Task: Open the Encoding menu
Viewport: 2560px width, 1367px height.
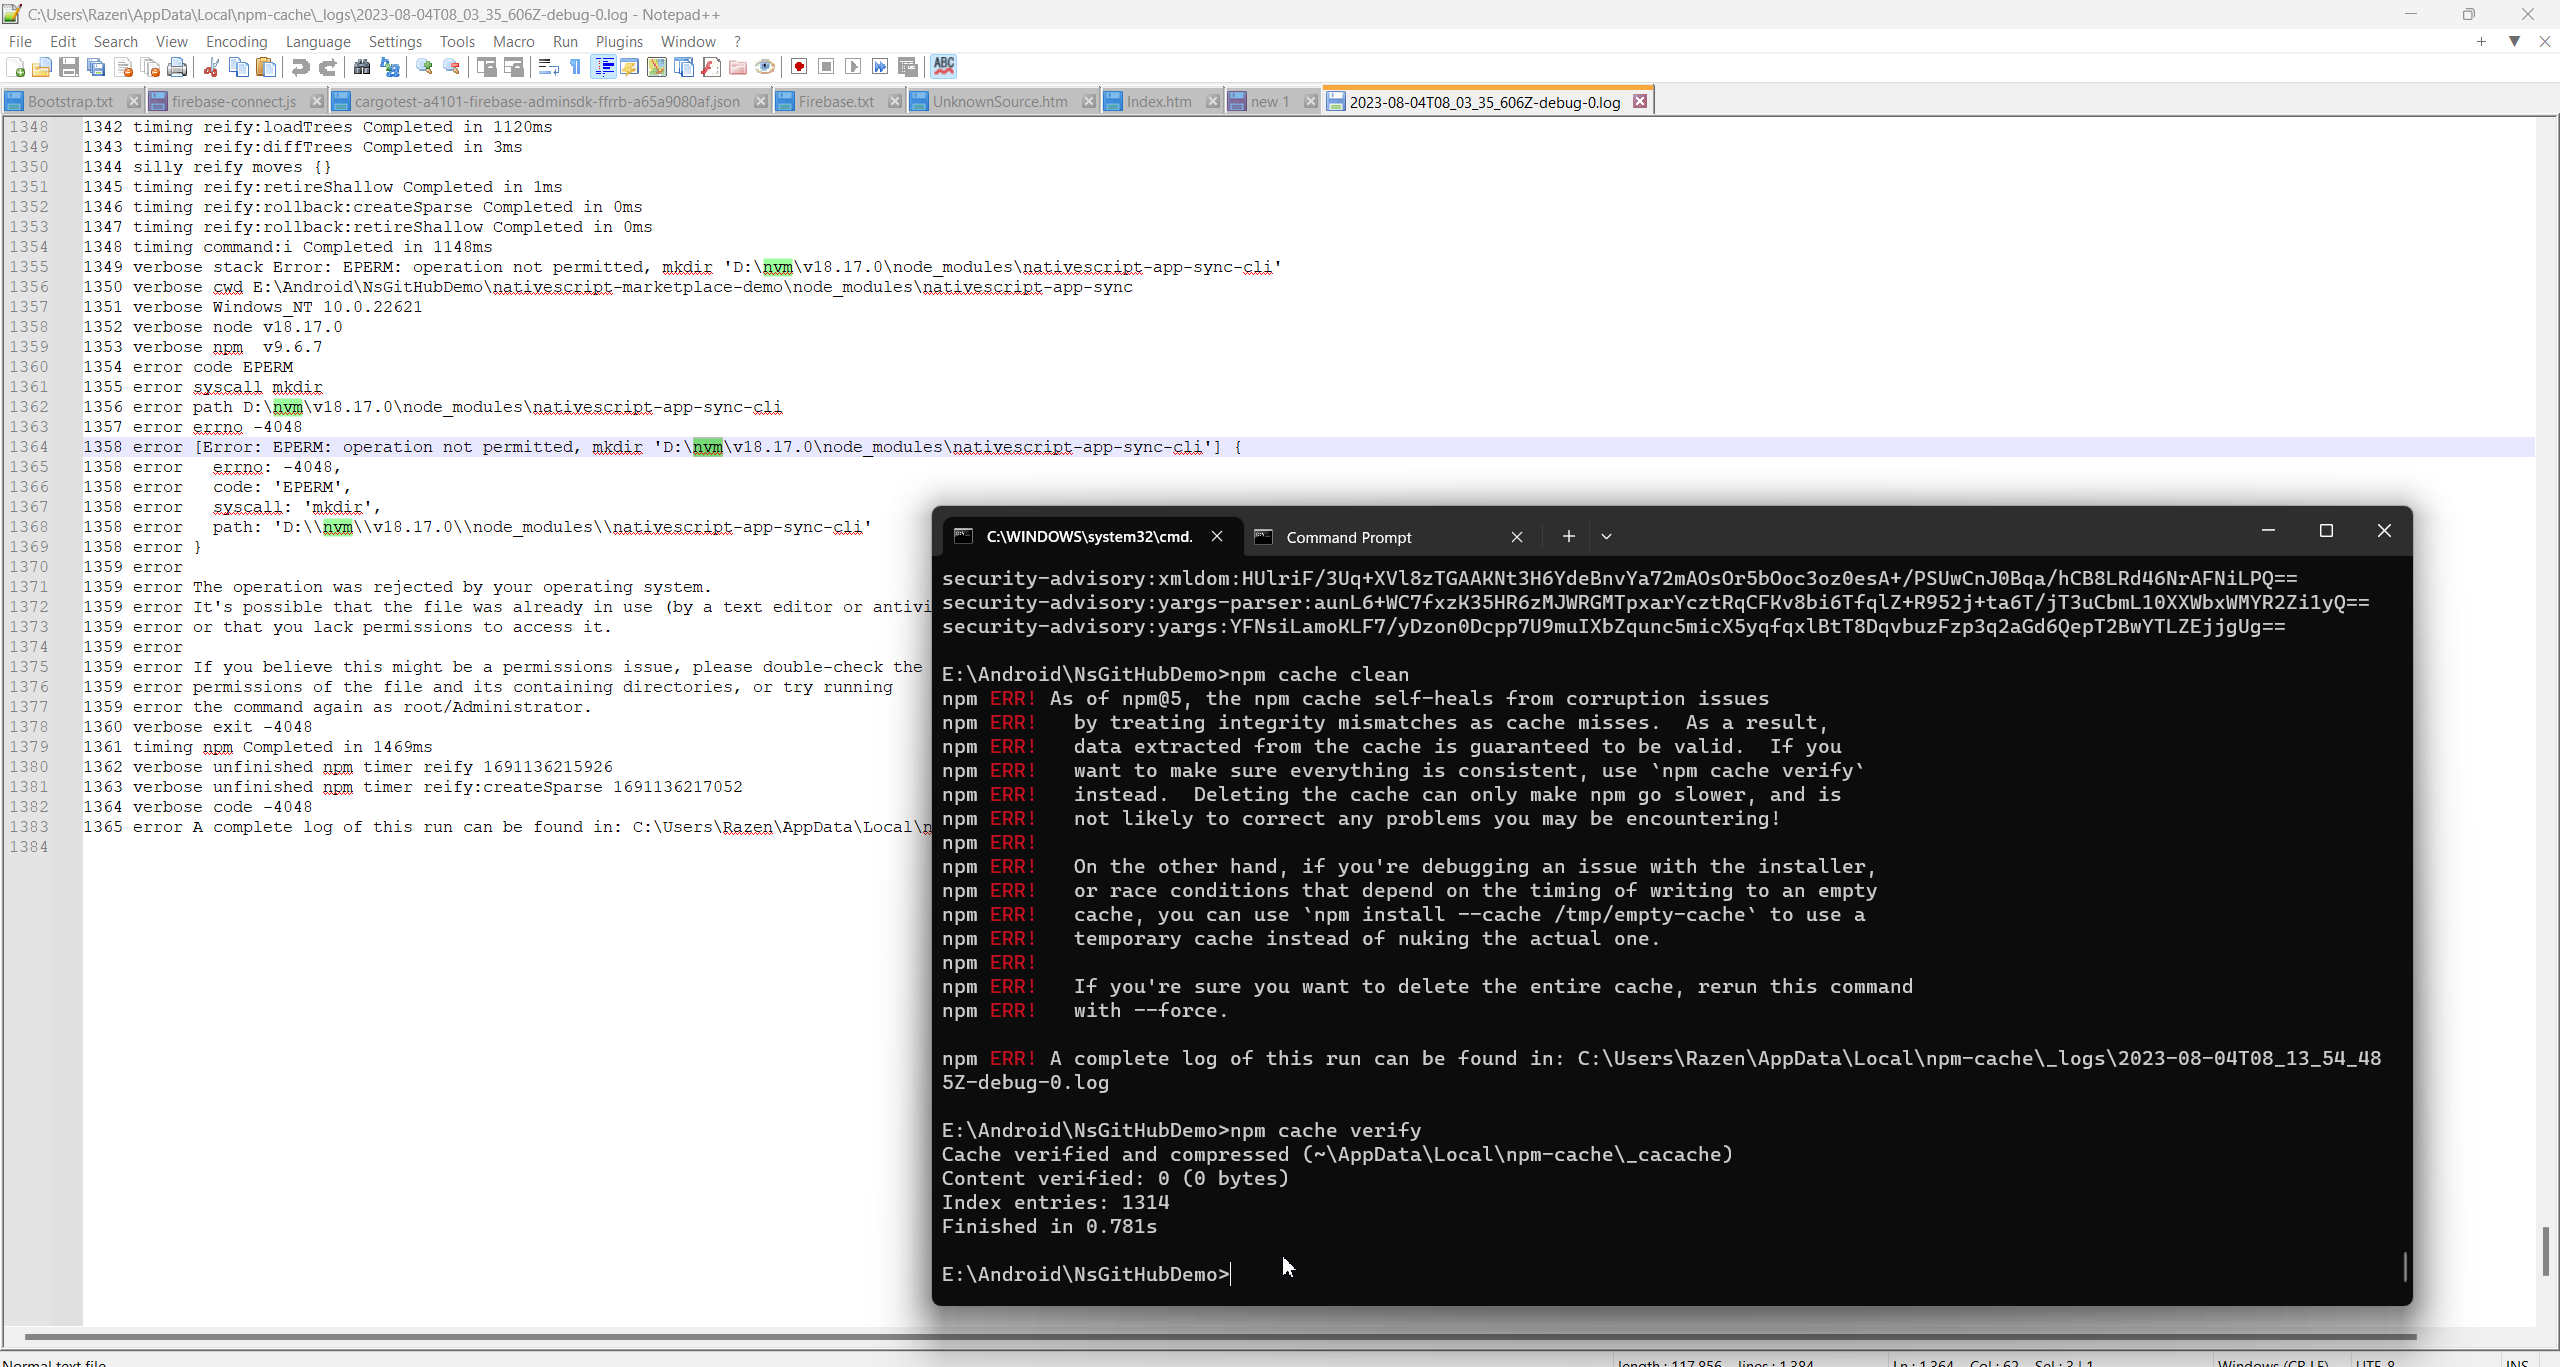Action: pos(236,41)
